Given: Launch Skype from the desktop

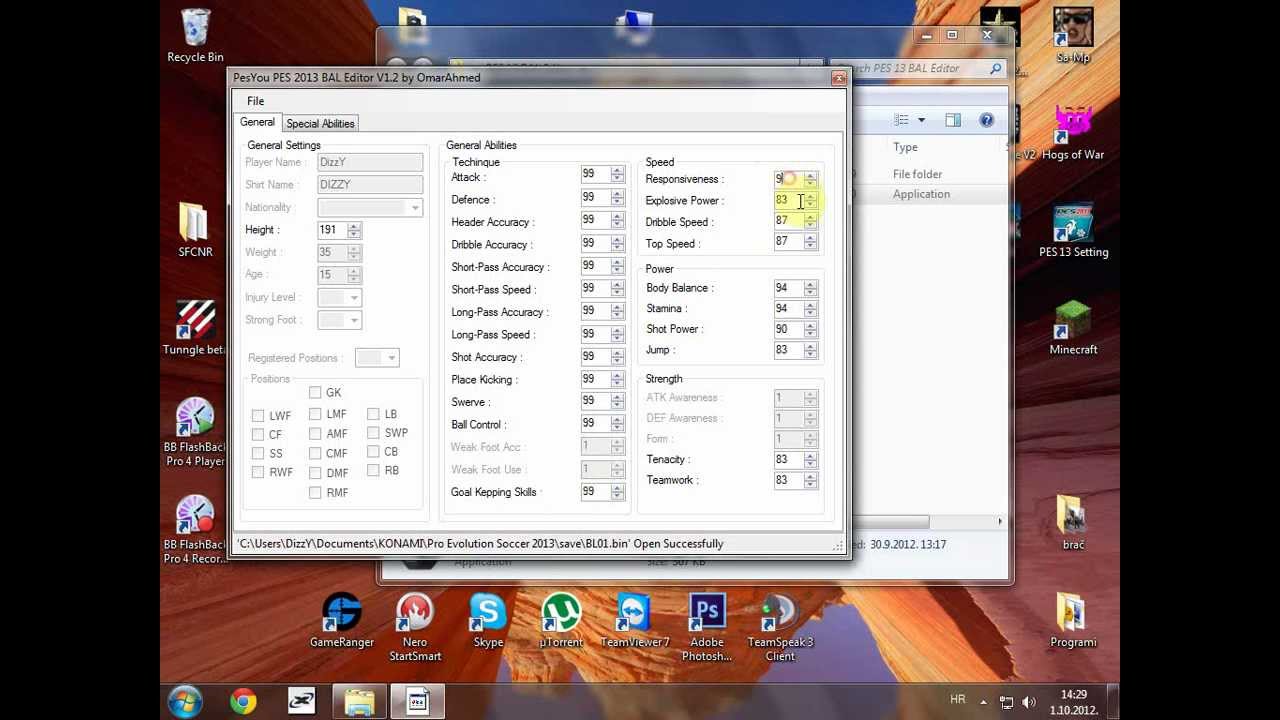Looking at the screenshot, I should coord(488,621).
